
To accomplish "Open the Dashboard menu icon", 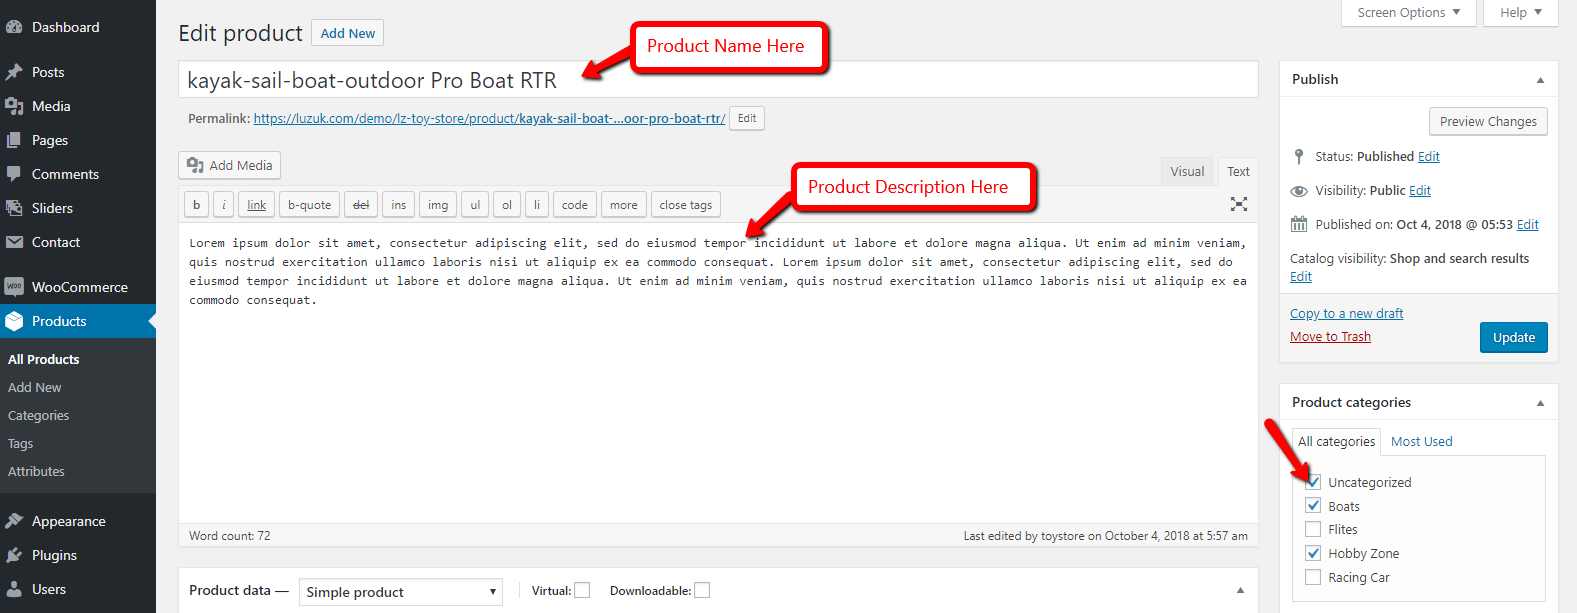I will coord(14,28).
